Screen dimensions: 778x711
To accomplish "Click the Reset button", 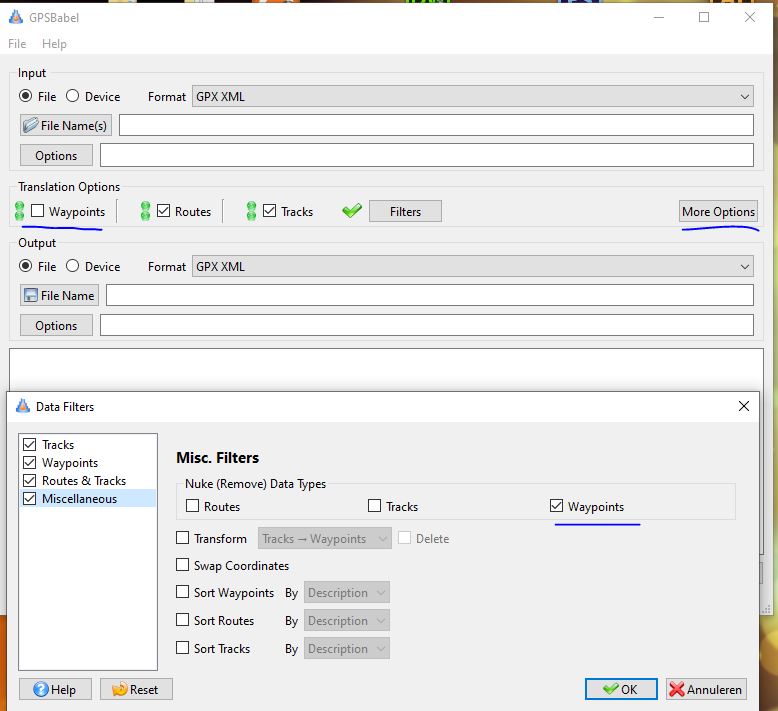I will pos(136,689).
